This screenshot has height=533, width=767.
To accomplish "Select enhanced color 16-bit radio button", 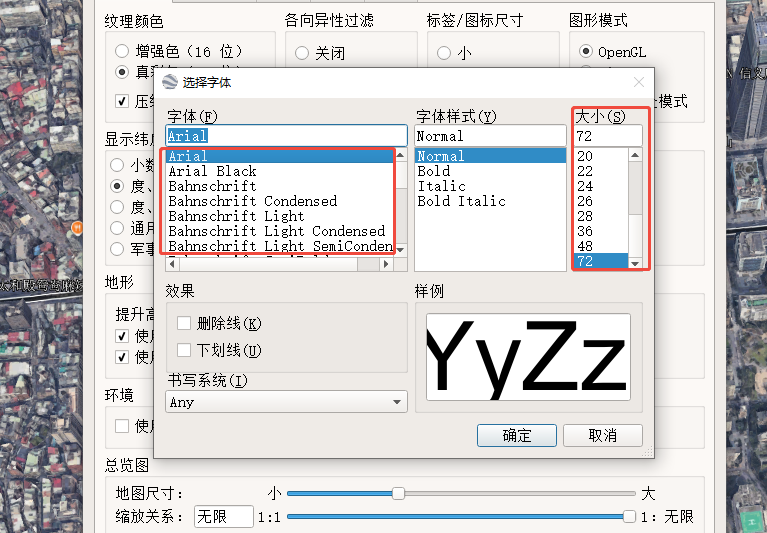I will (x=122, y=51).
